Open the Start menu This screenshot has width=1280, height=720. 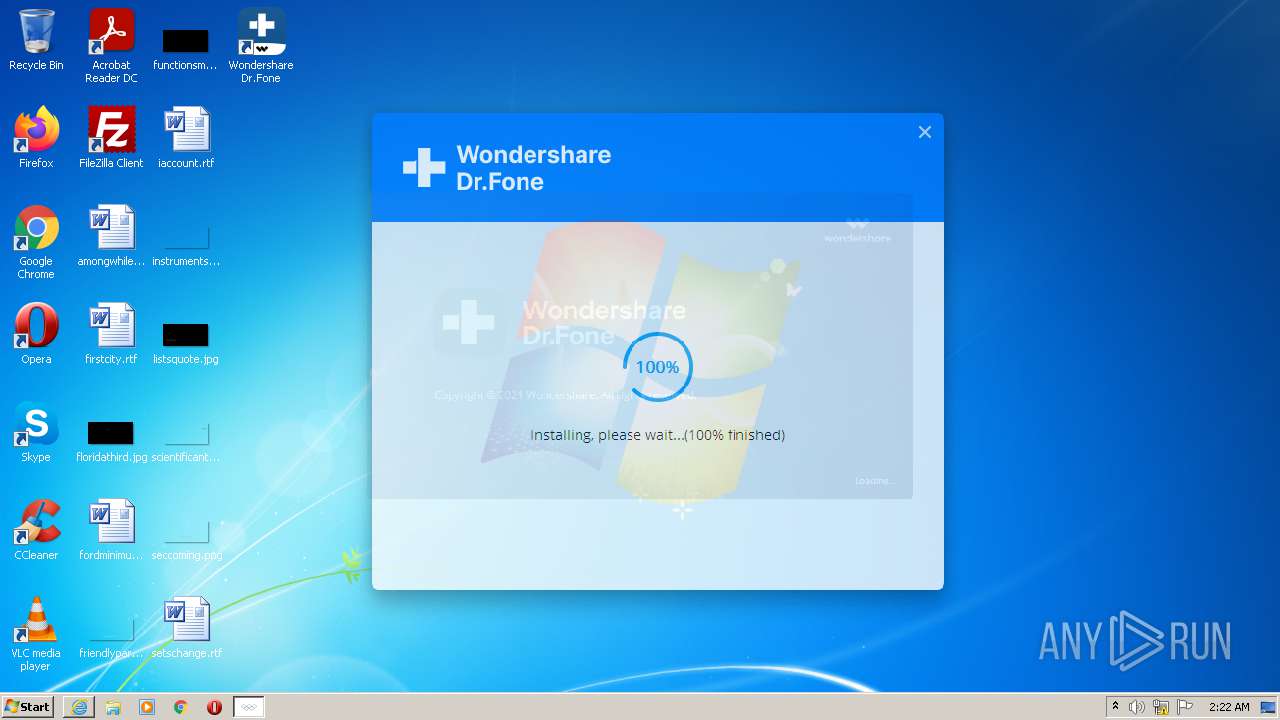(29, 707)
